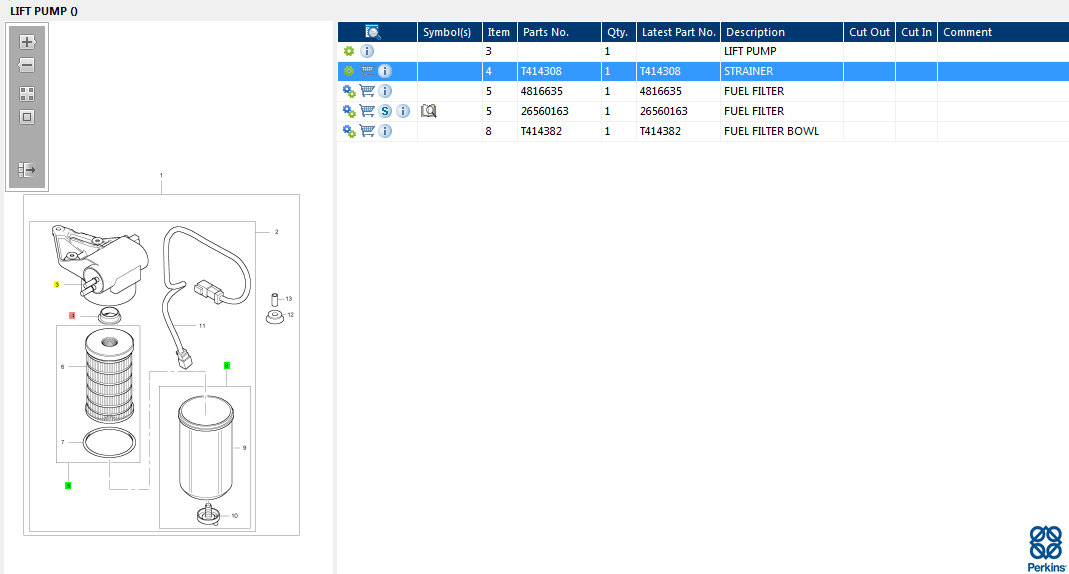Click the list-with-arrow export icon
This screenshot has height=574, width=1069.
27,170
